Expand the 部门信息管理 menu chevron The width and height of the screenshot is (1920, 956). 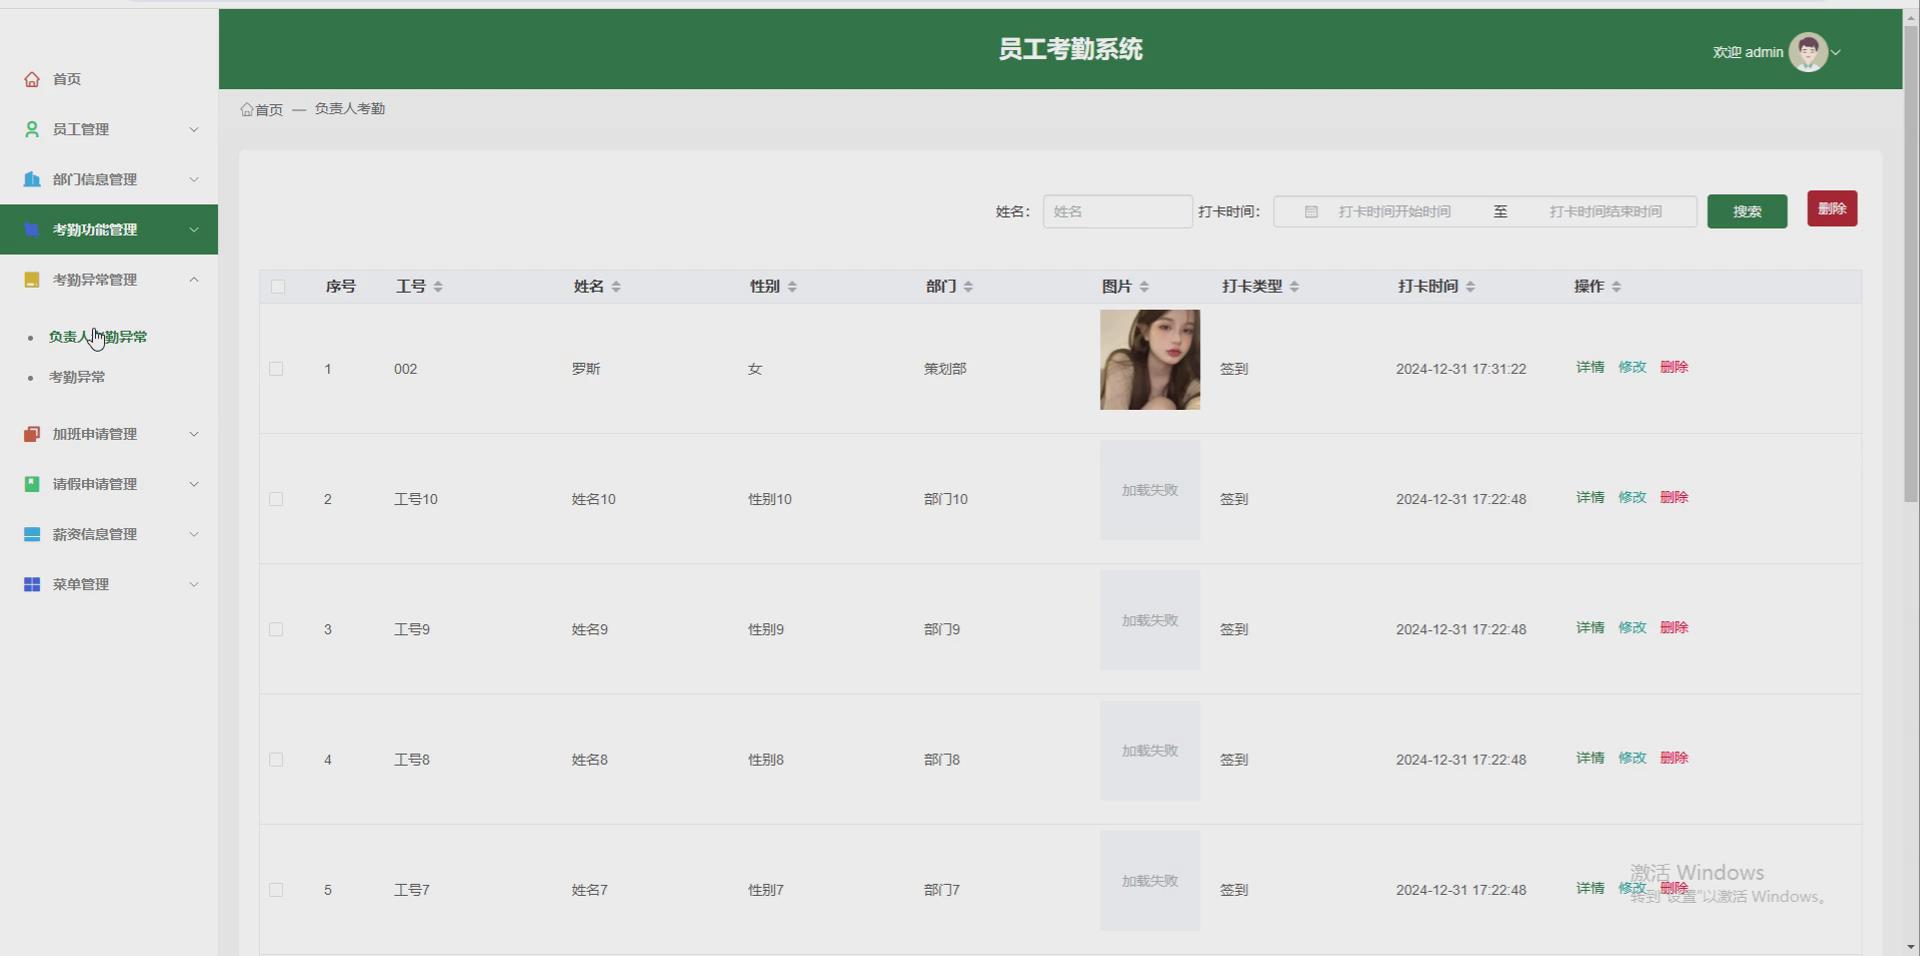point(194,179)
